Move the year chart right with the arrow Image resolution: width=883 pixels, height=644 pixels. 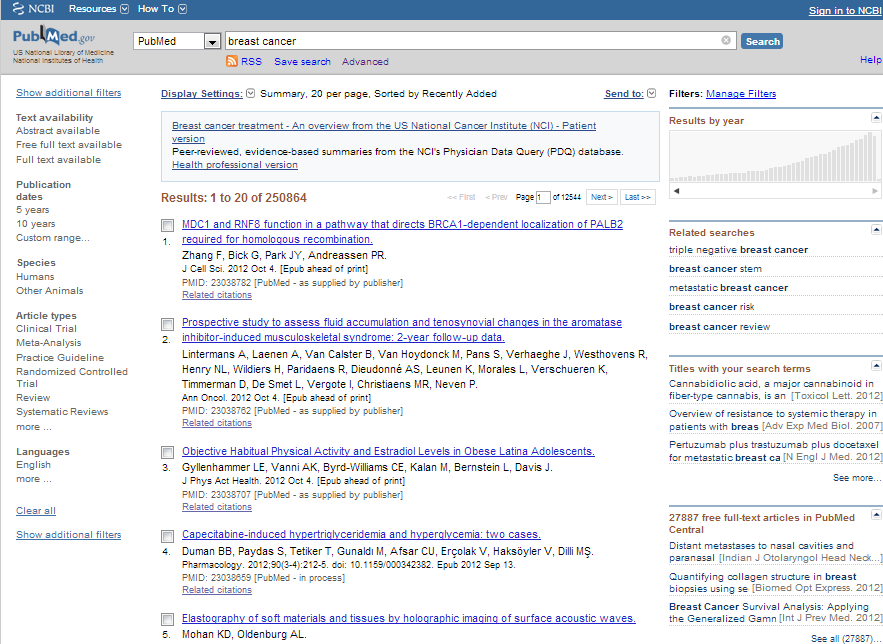pyautogui.click(x=875, y=191)
